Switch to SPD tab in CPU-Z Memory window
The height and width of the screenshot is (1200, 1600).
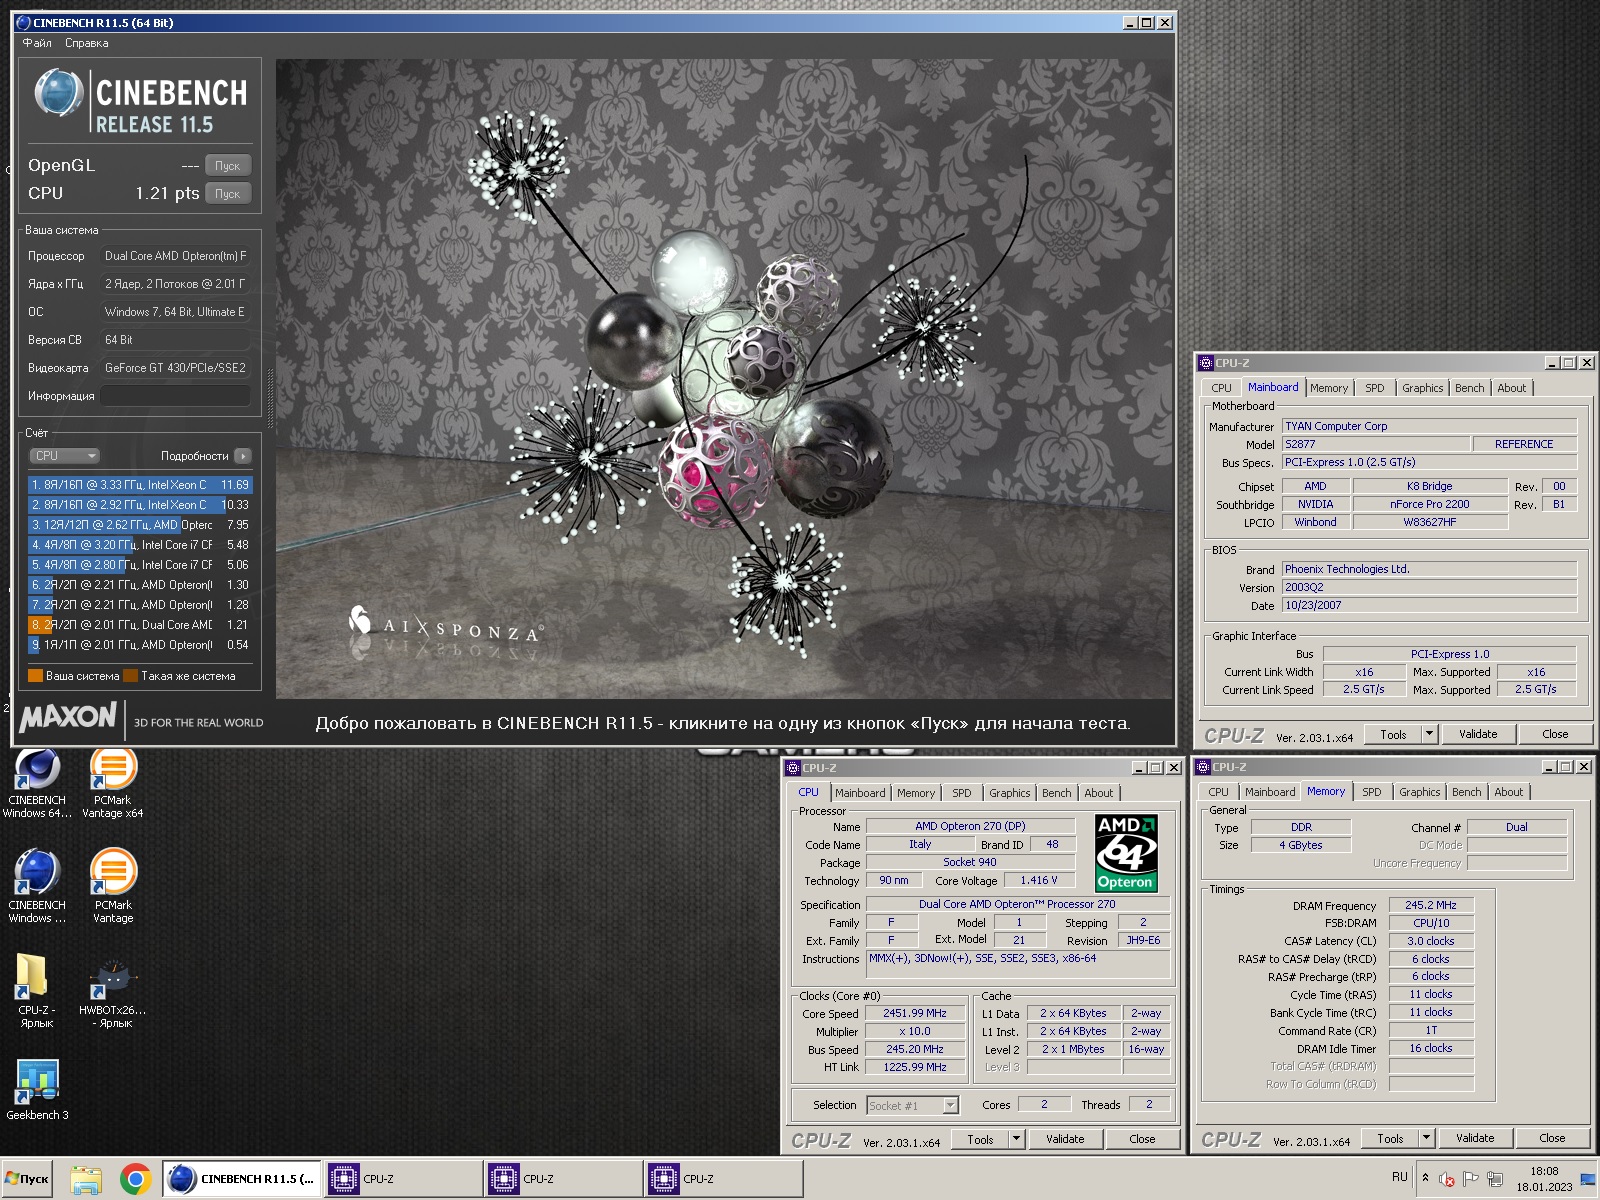click(1372, 792)
